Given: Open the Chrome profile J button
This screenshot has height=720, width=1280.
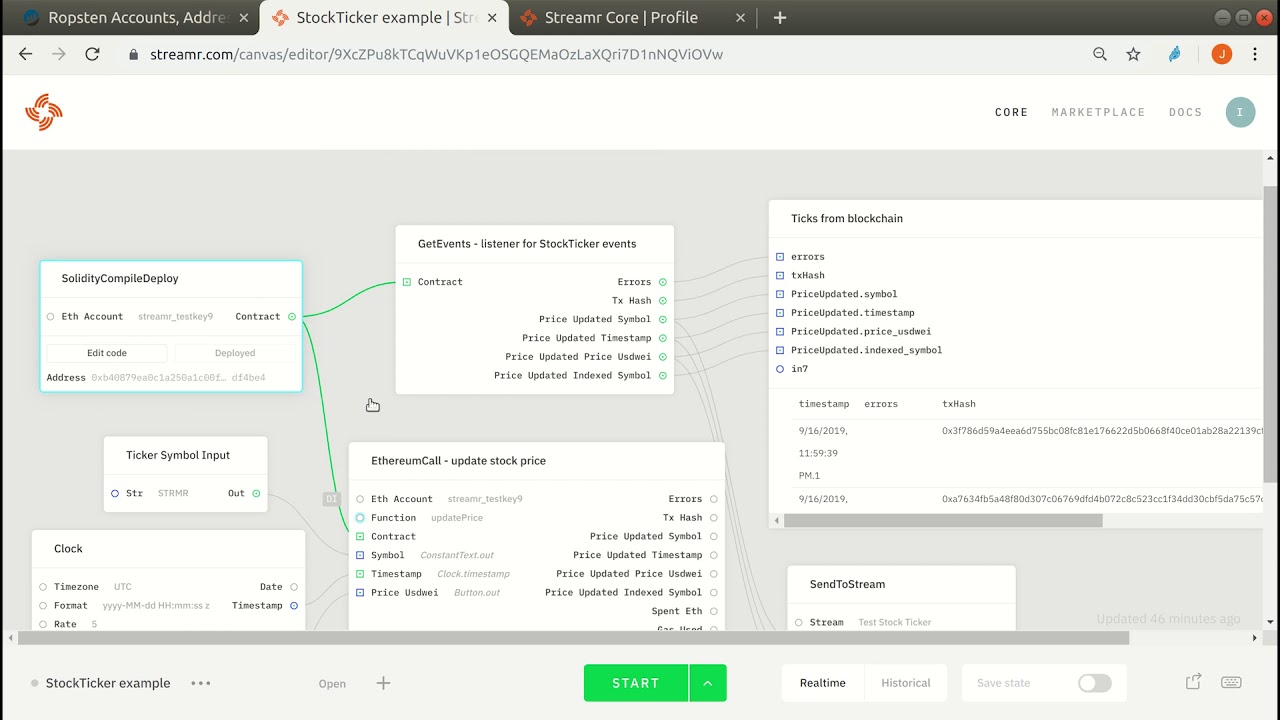Looking at the screenshot, I should (1221, 54).
